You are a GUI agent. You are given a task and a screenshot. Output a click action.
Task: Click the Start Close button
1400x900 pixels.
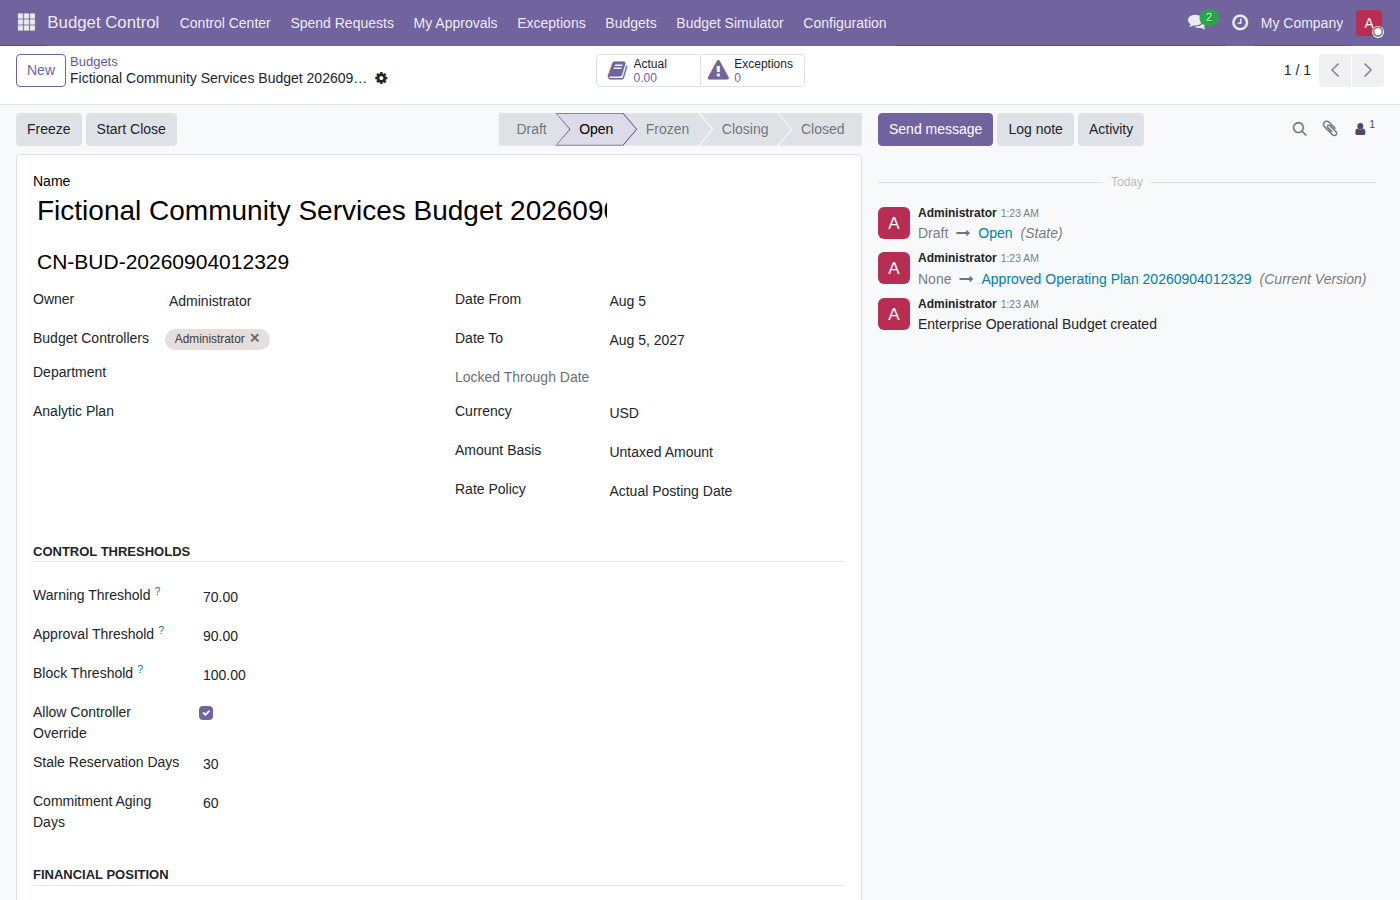(x=131, y=129)
